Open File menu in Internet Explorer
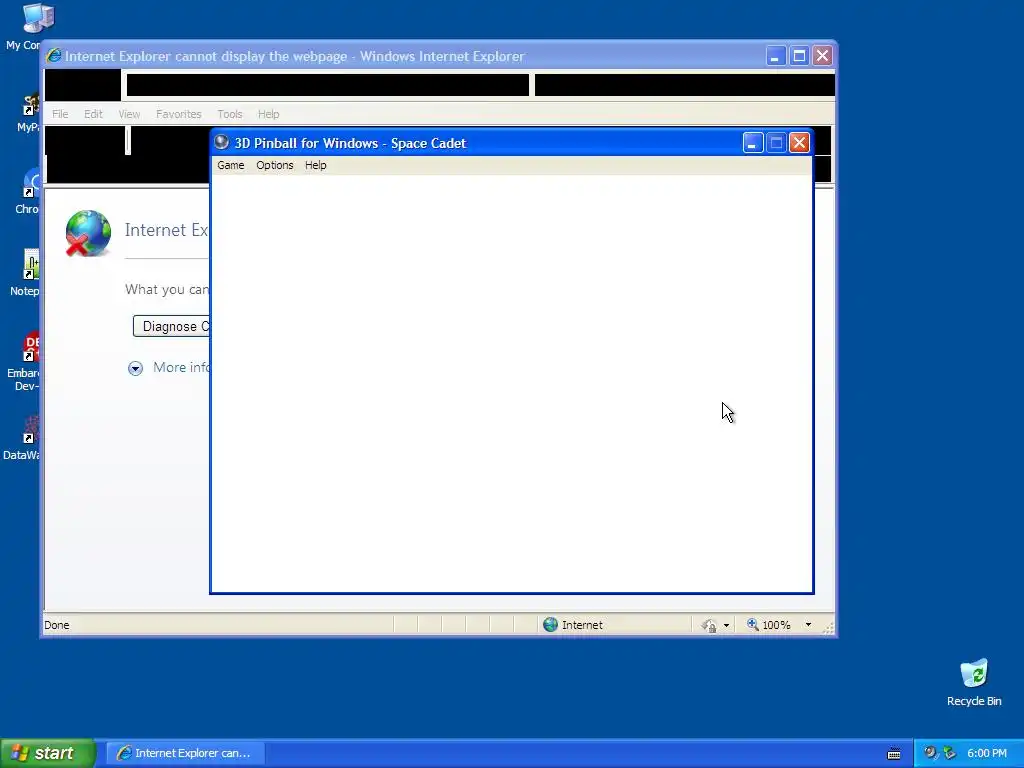The image size is (1024, 768). click(60, 114)
